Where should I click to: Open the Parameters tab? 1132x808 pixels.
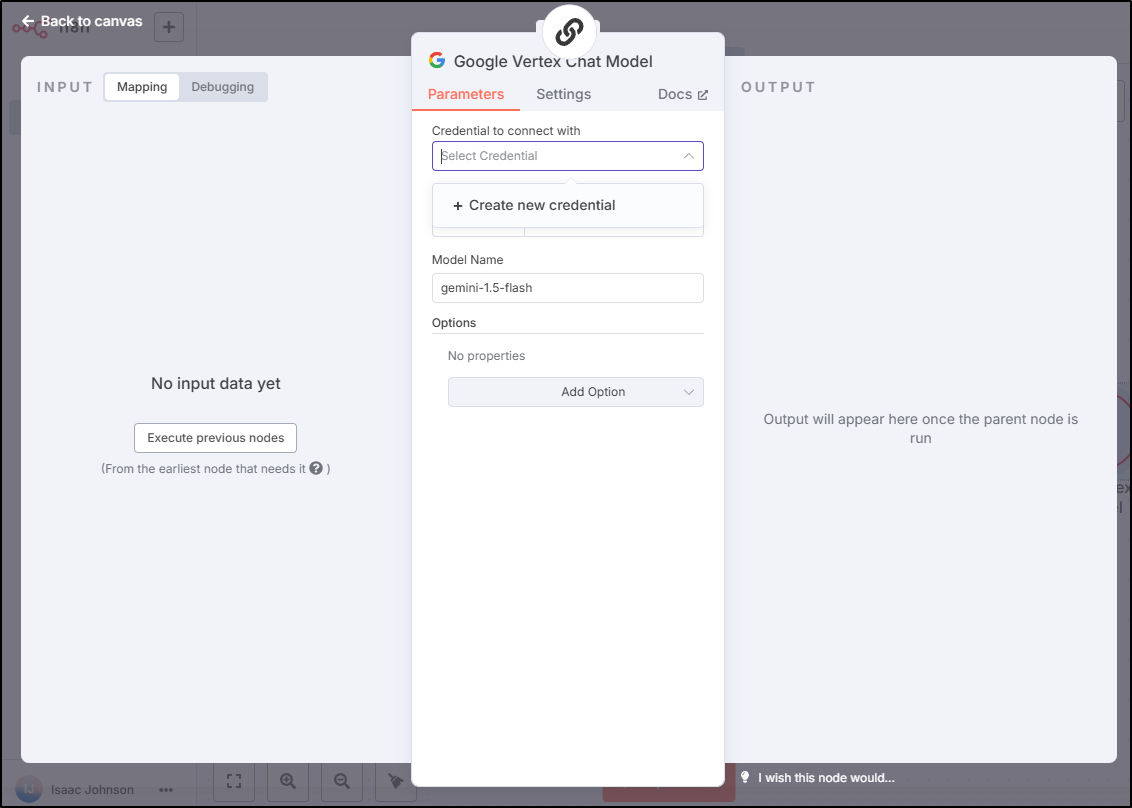[466, 95]
